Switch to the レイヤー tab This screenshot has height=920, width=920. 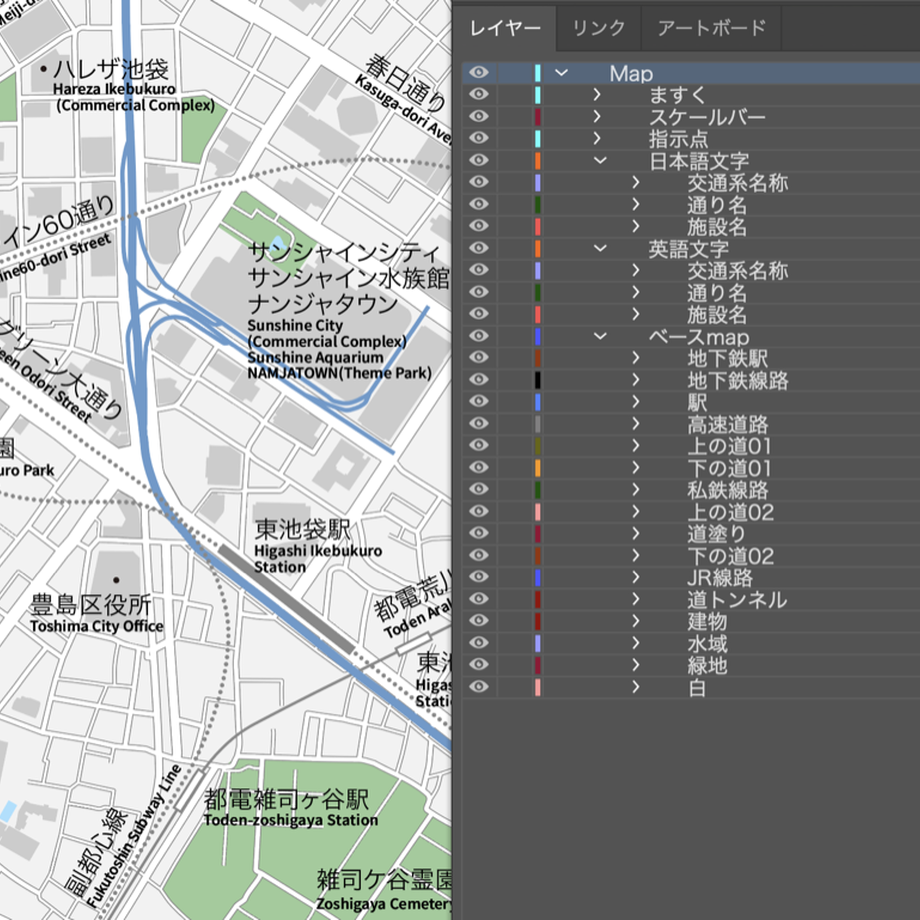pyautogui.click(x=505, y=28)
